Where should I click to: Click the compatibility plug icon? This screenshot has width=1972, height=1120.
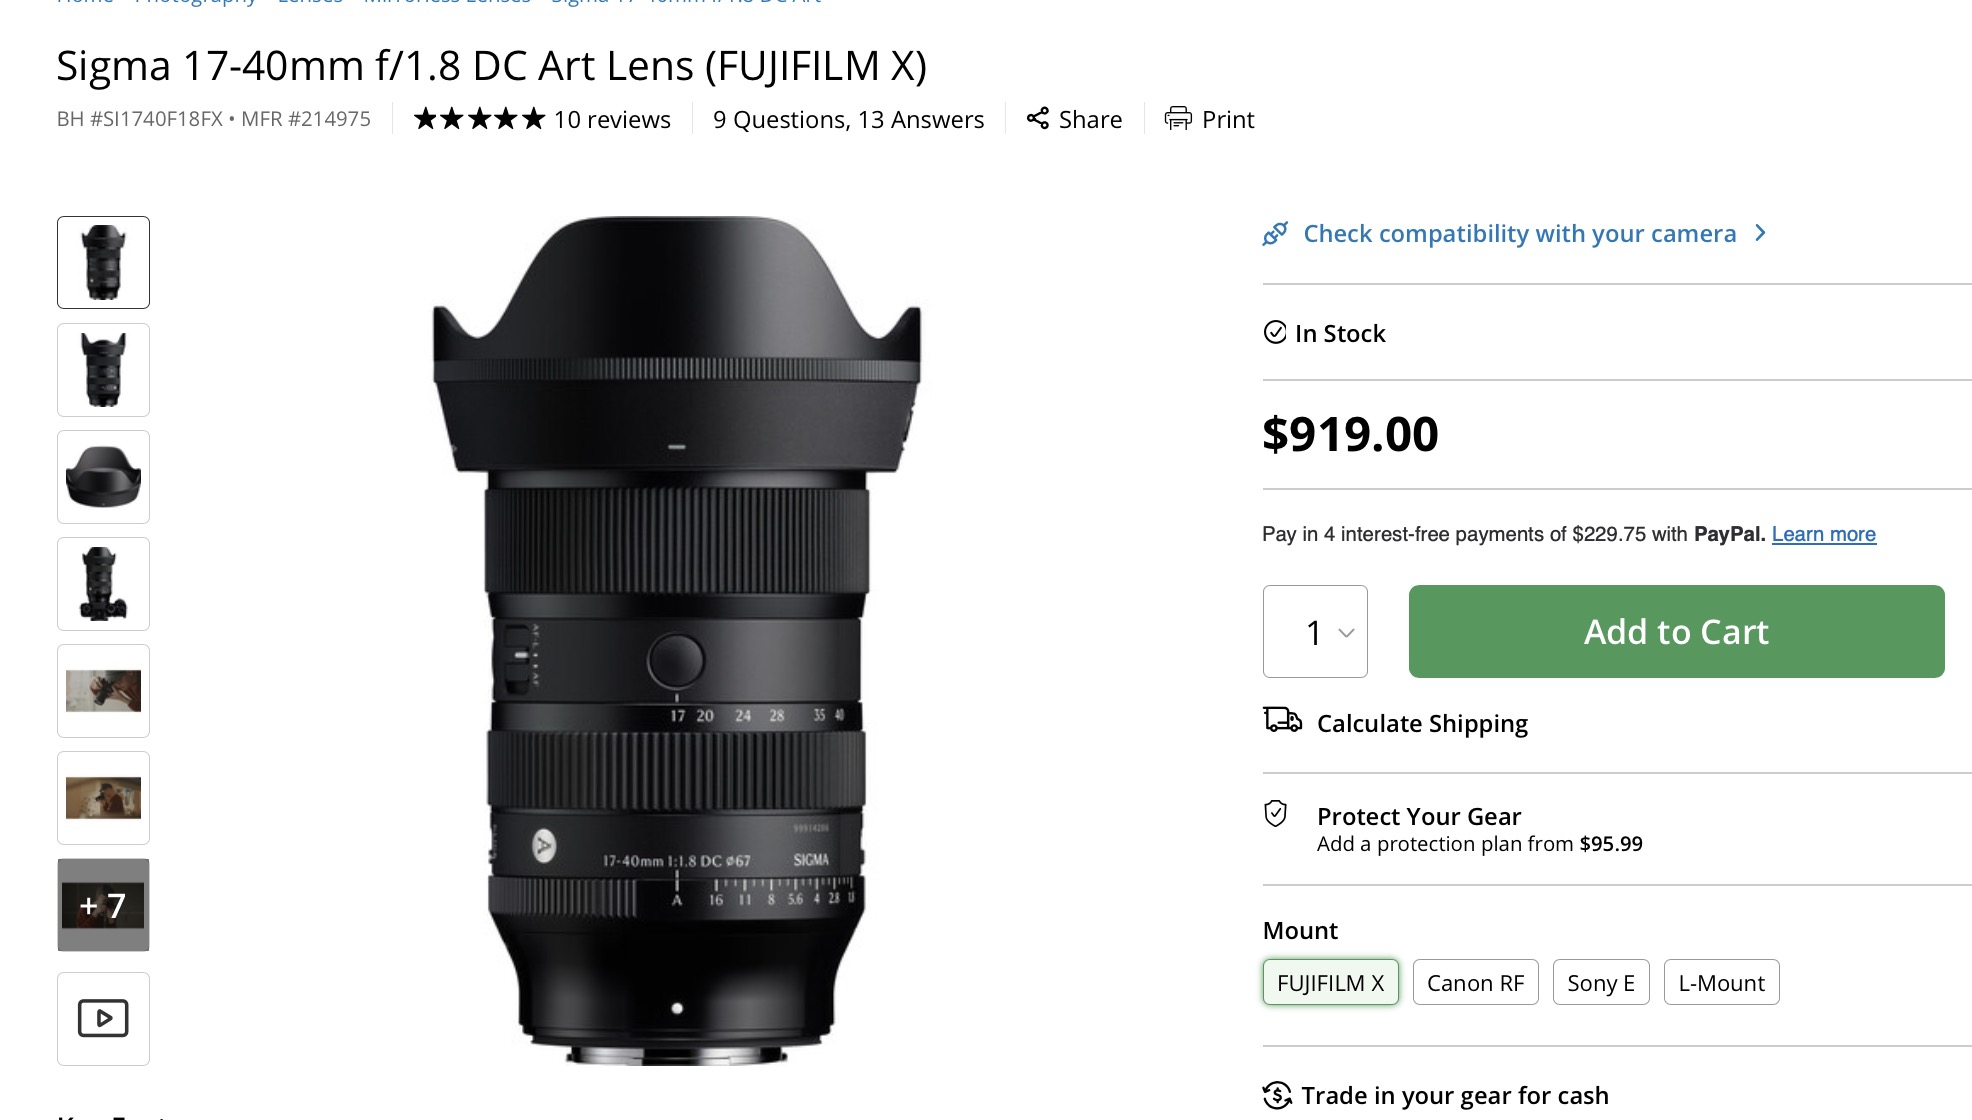pyautogui.click(x=1275, y=234)
